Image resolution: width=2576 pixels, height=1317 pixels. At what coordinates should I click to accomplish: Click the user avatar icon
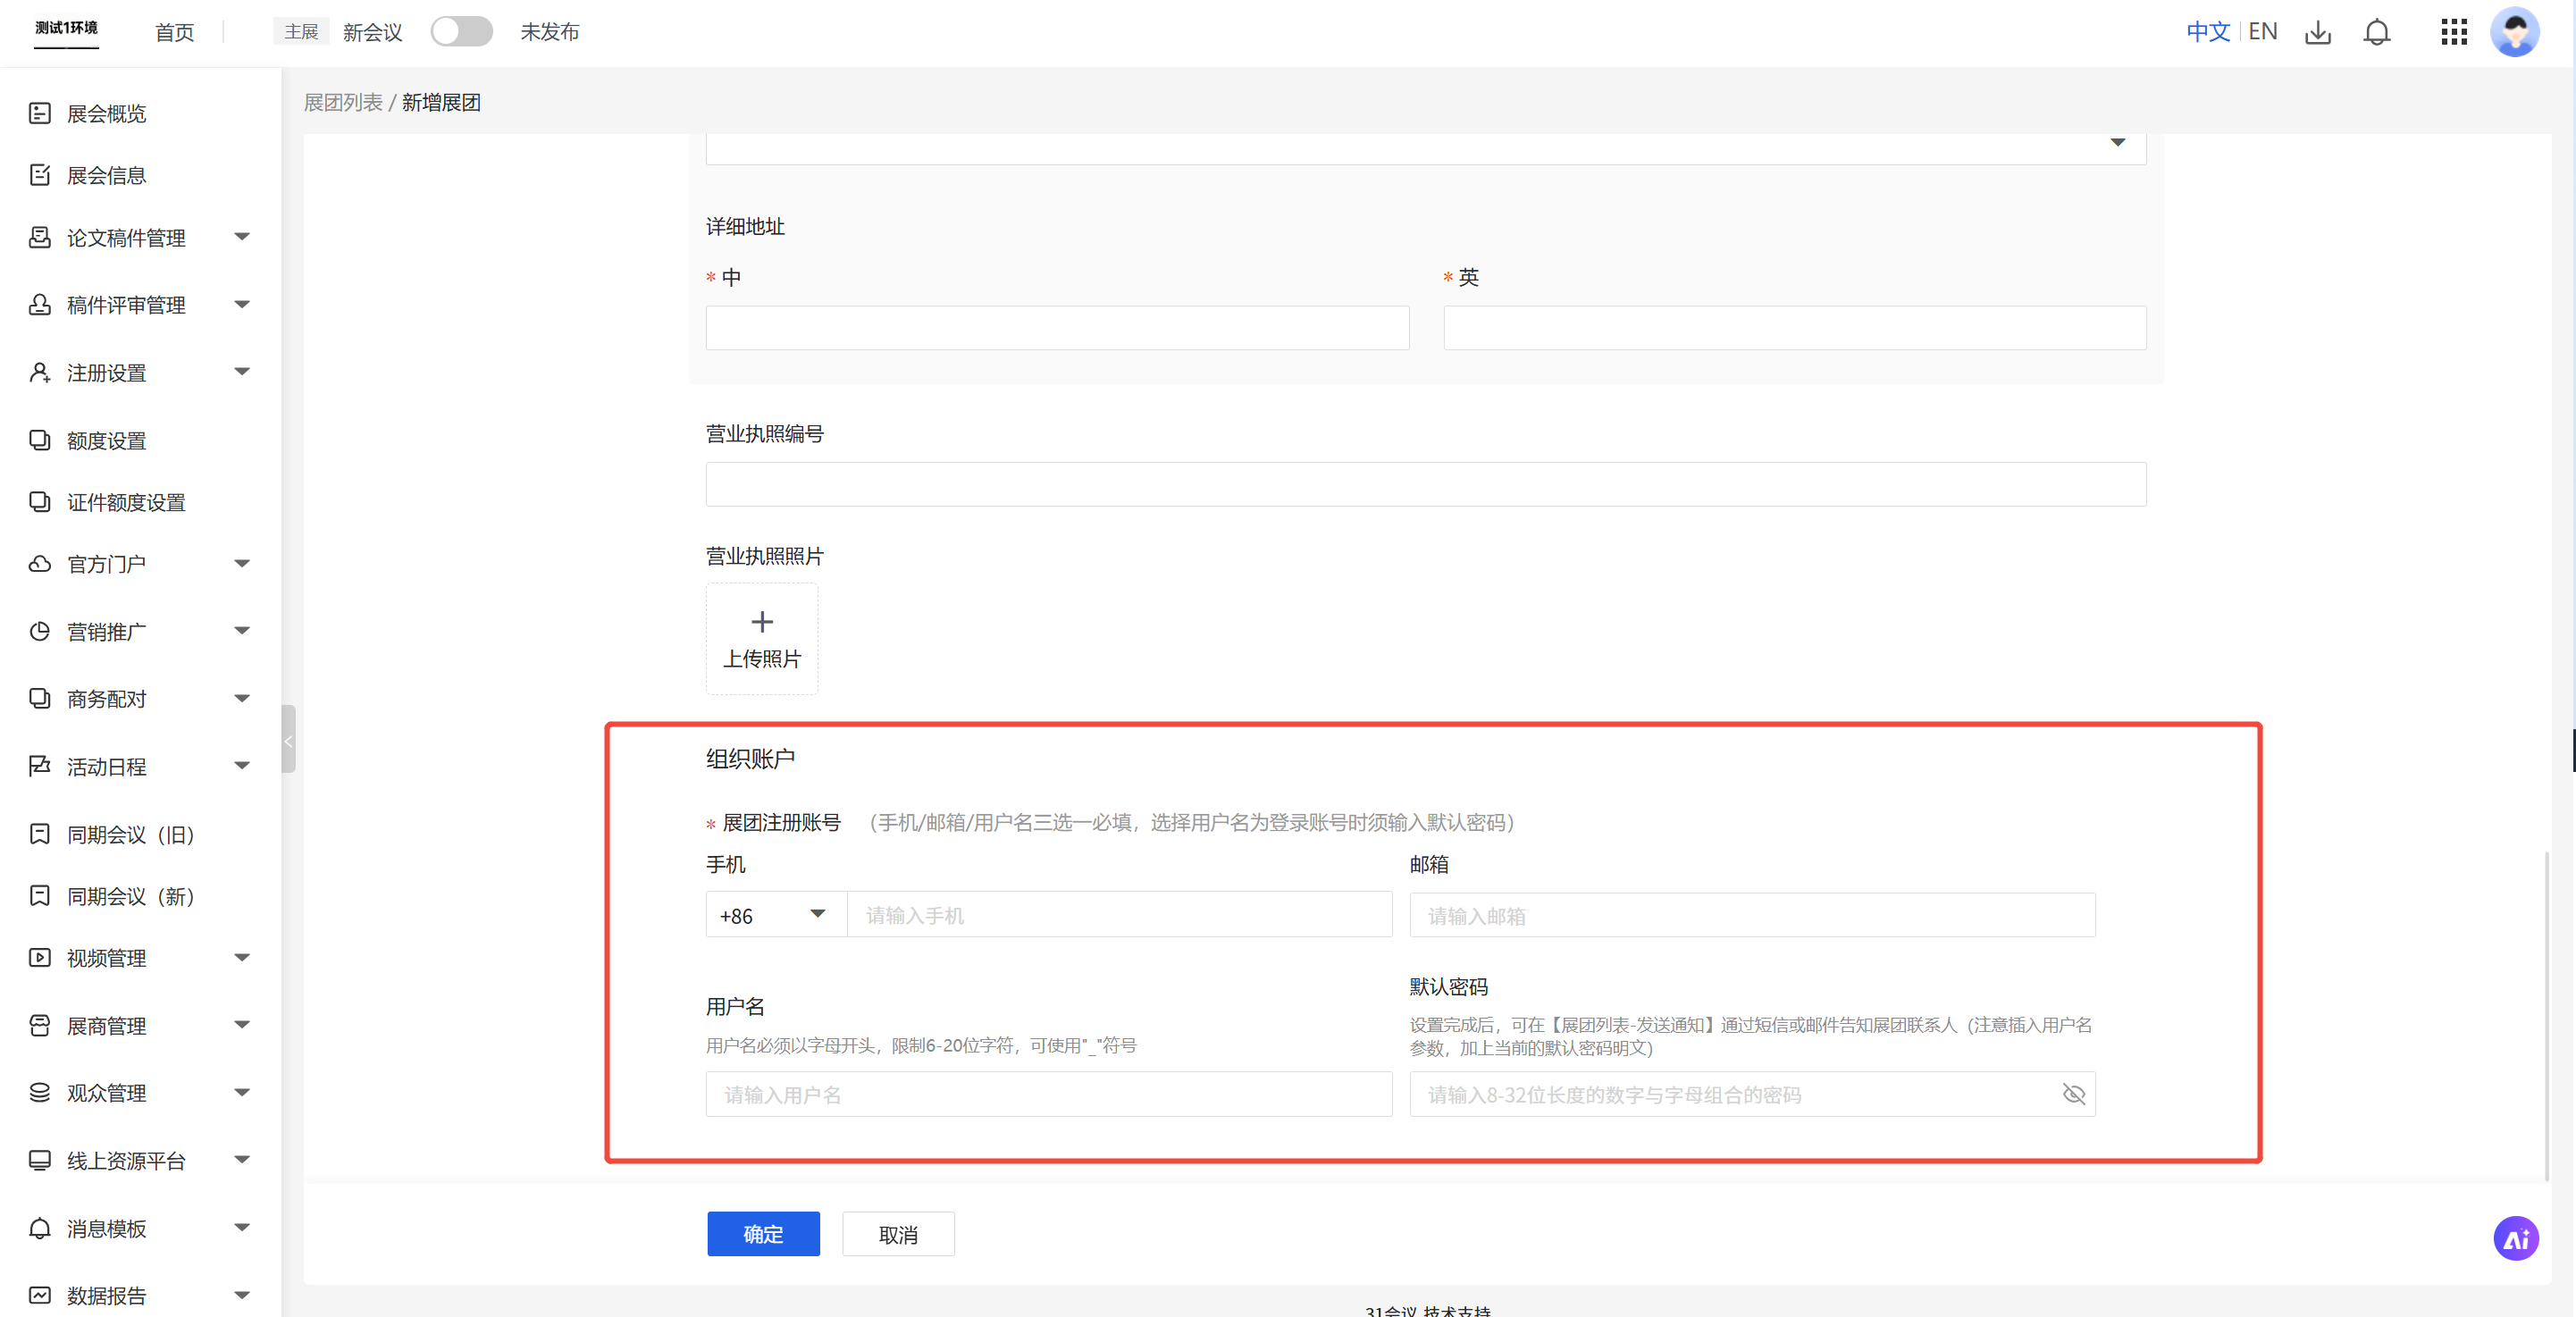(x=2514, y=32)
